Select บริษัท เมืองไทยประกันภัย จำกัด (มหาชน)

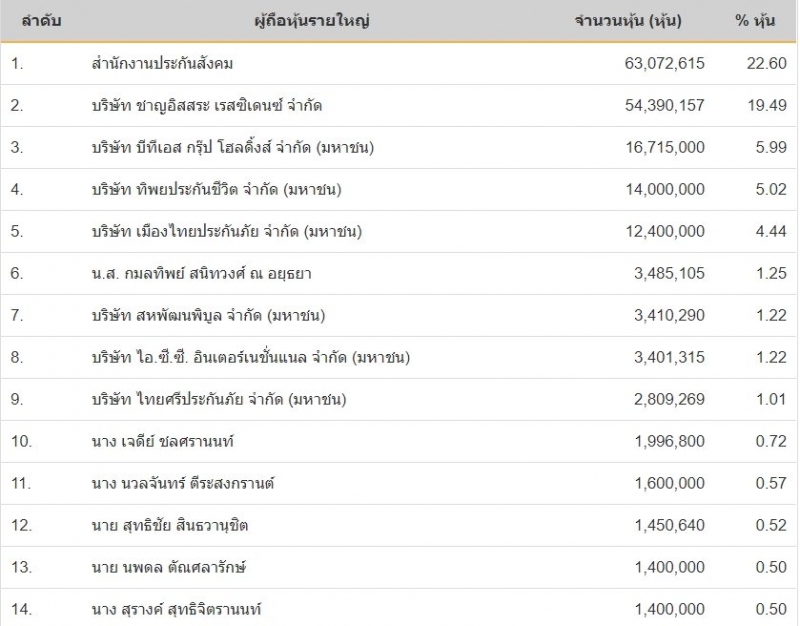pos(226,232)
